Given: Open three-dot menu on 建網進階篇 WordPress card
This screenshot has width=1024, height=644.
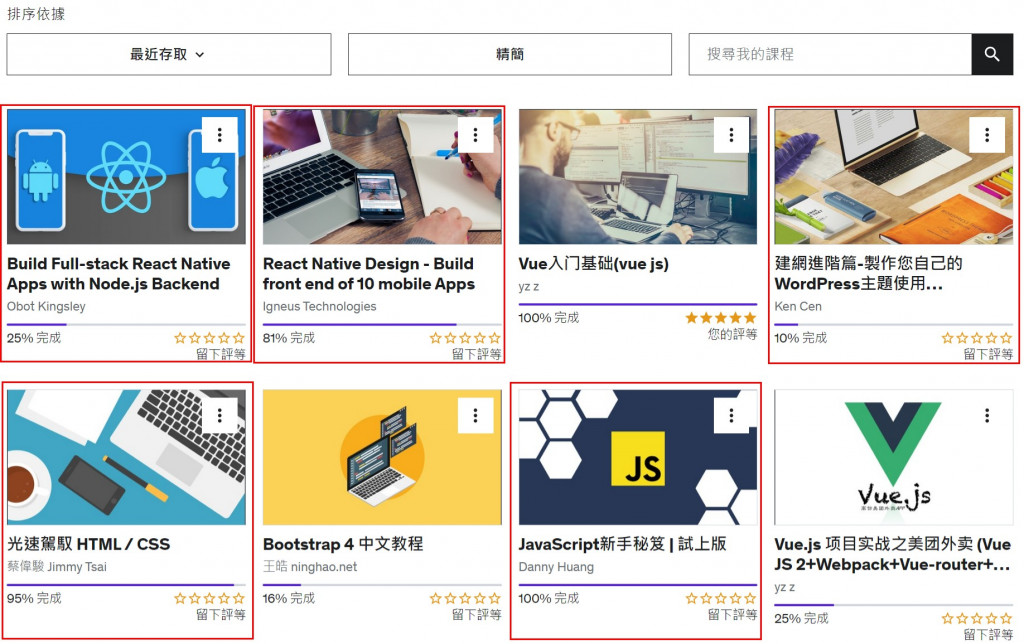Looking at the screenshot, I should pyautogui.click(x=987, y=135).
